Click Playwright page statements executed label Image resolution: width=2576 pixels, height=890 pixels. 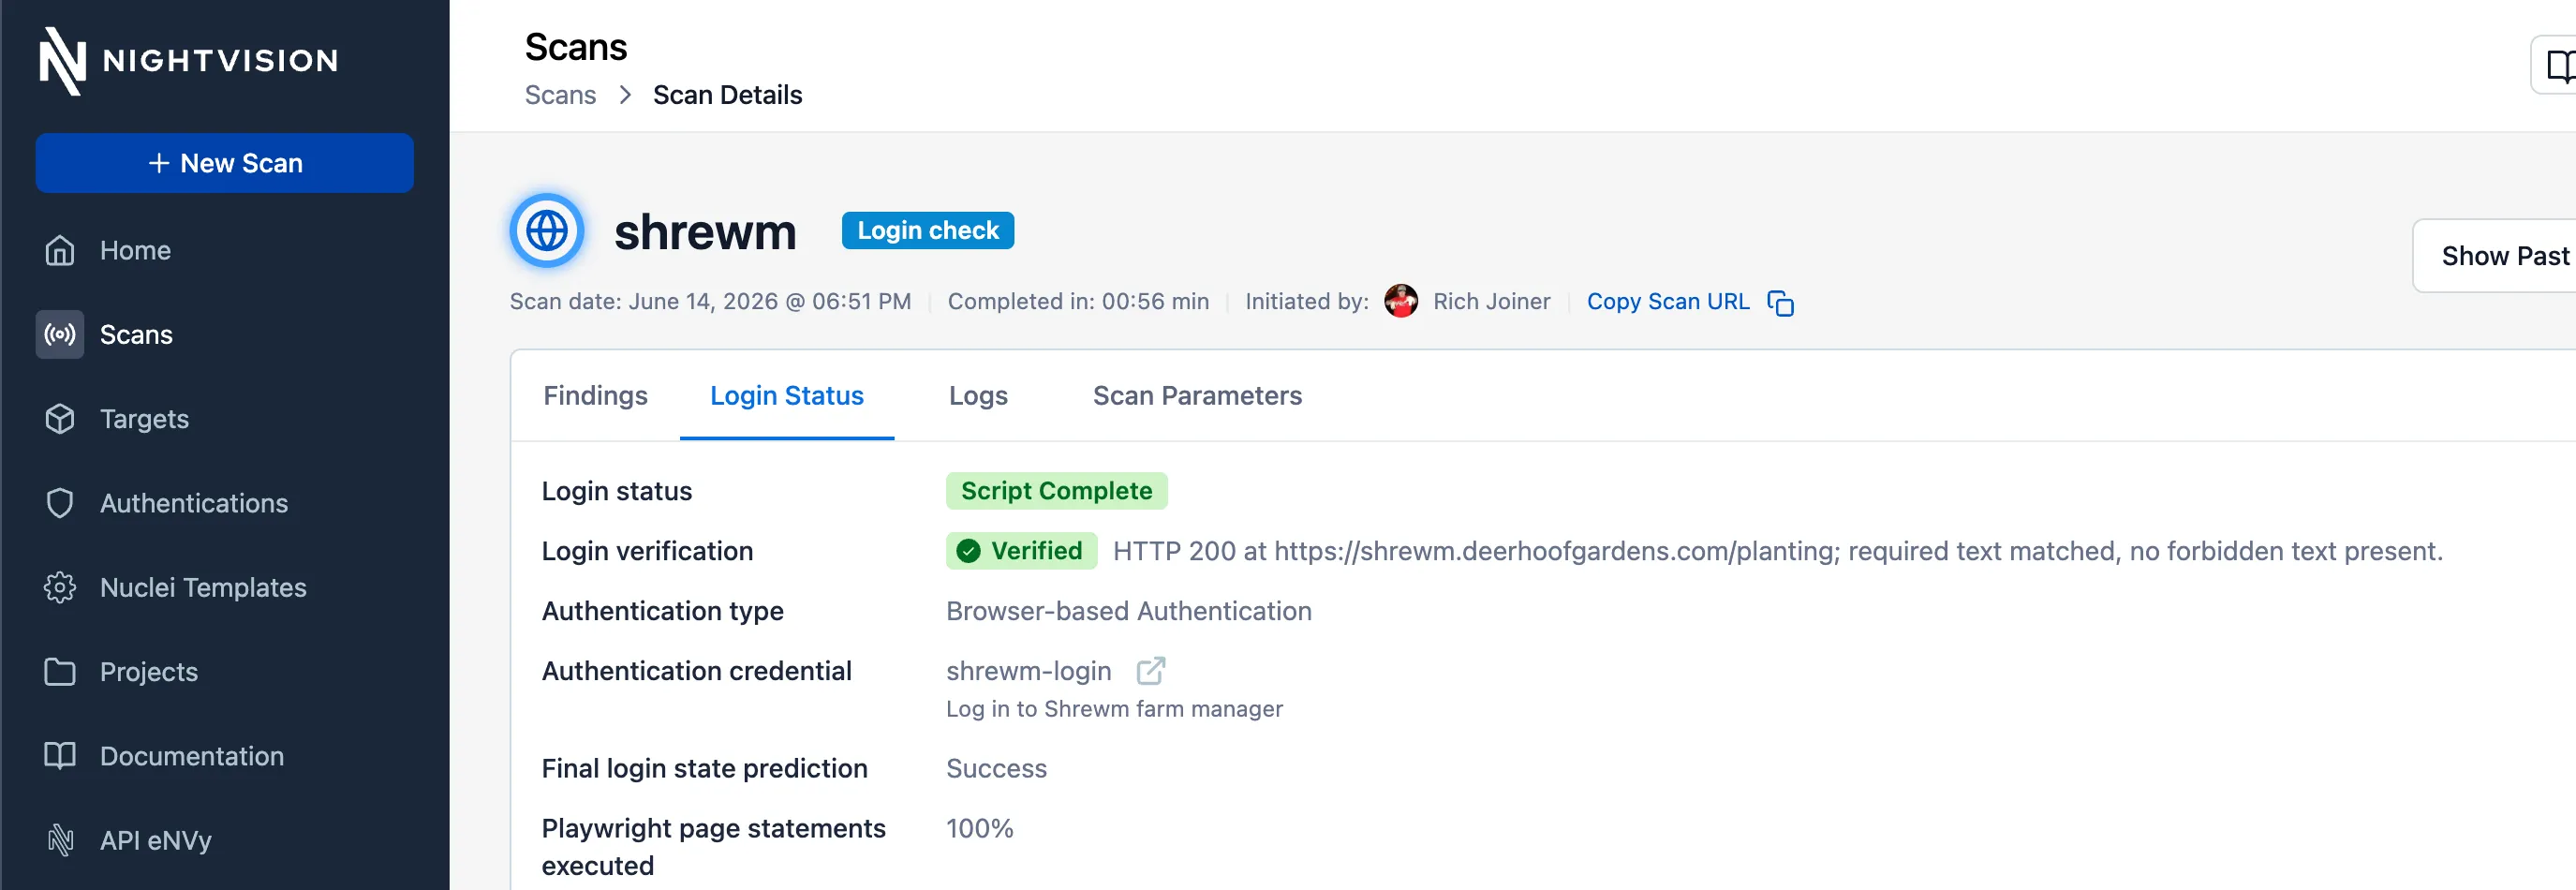tap(713, 847)
